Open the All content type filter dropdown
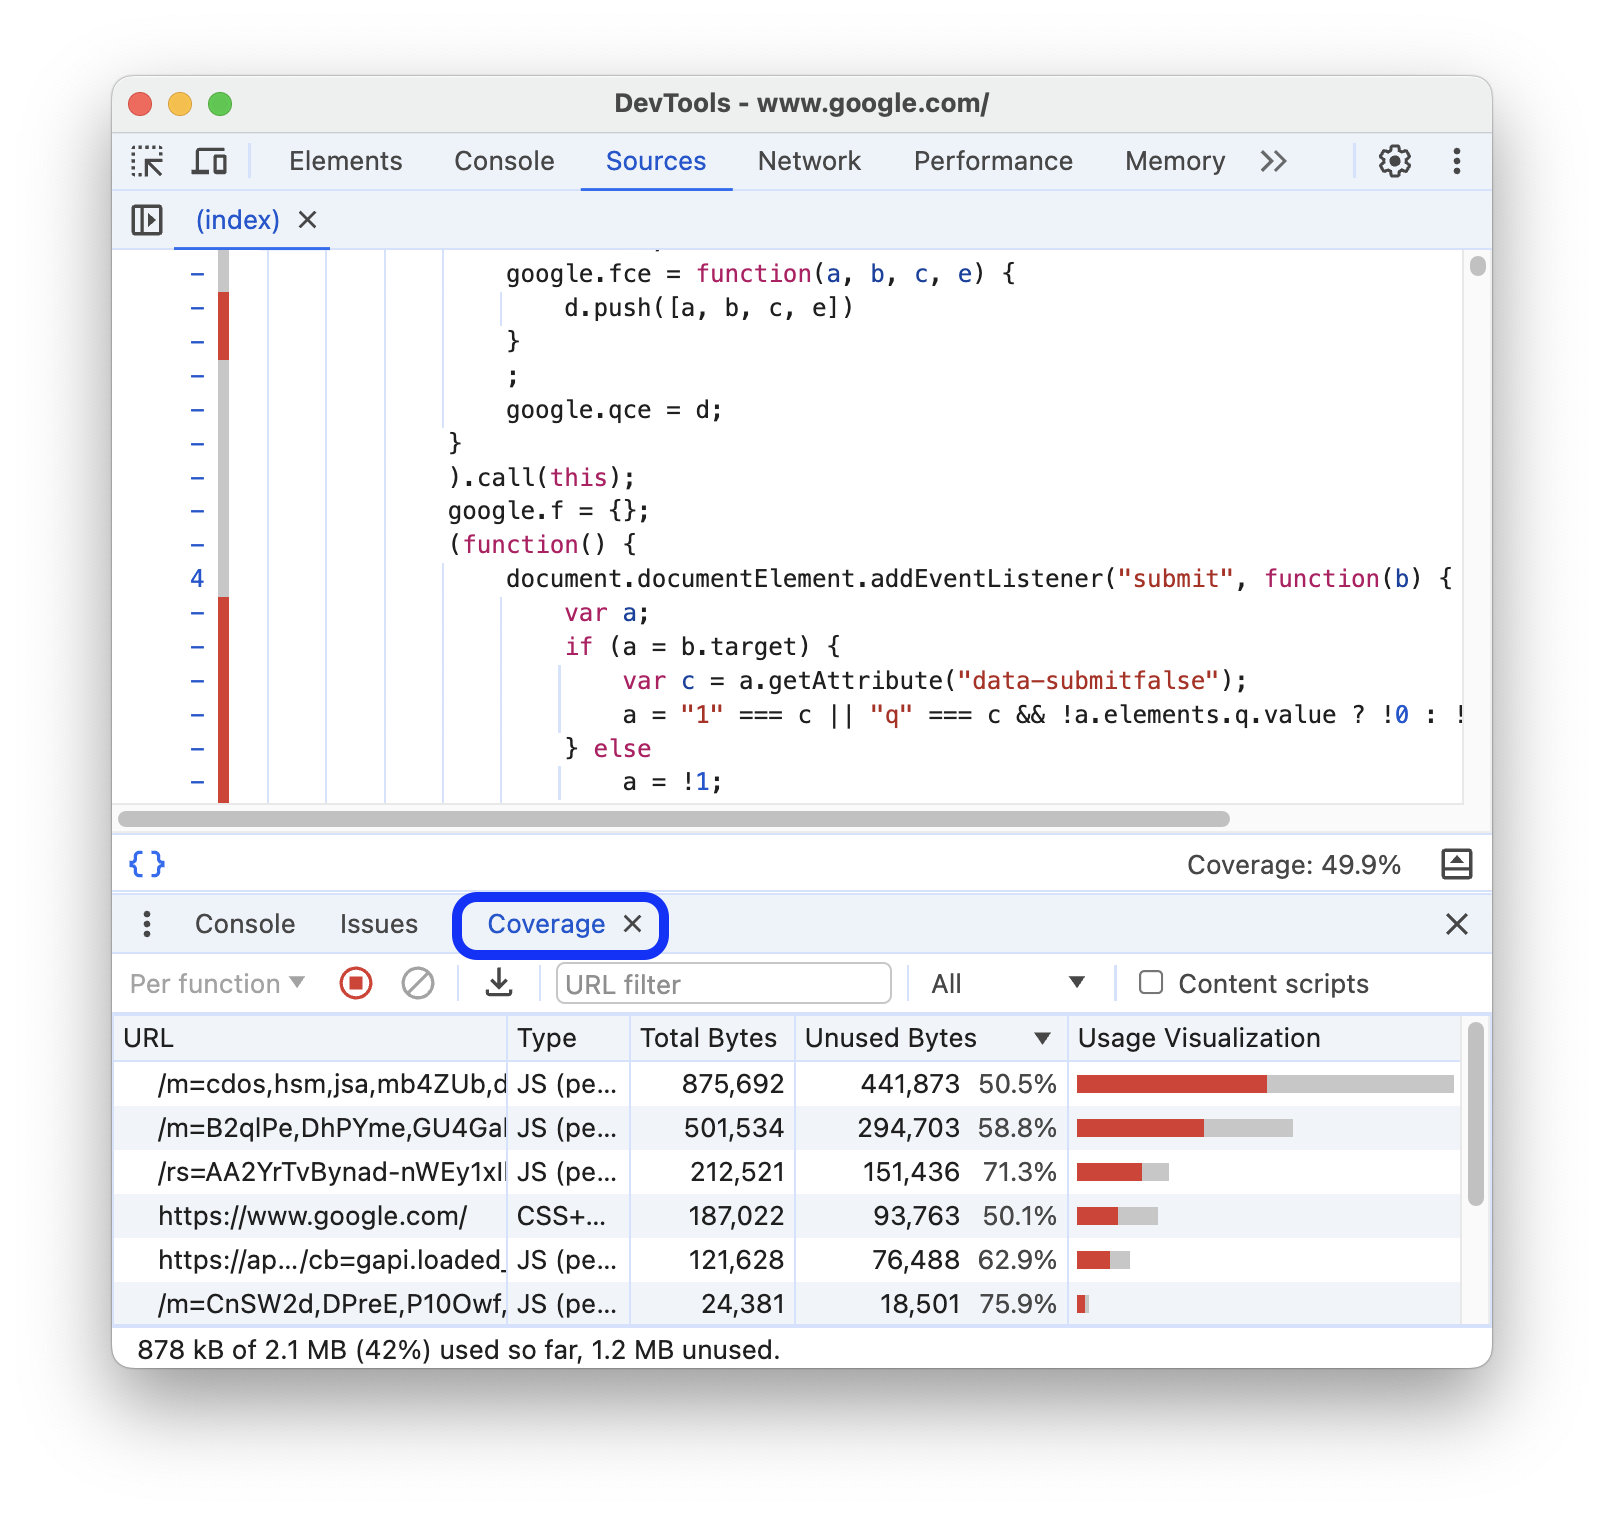 (1005, 983)
